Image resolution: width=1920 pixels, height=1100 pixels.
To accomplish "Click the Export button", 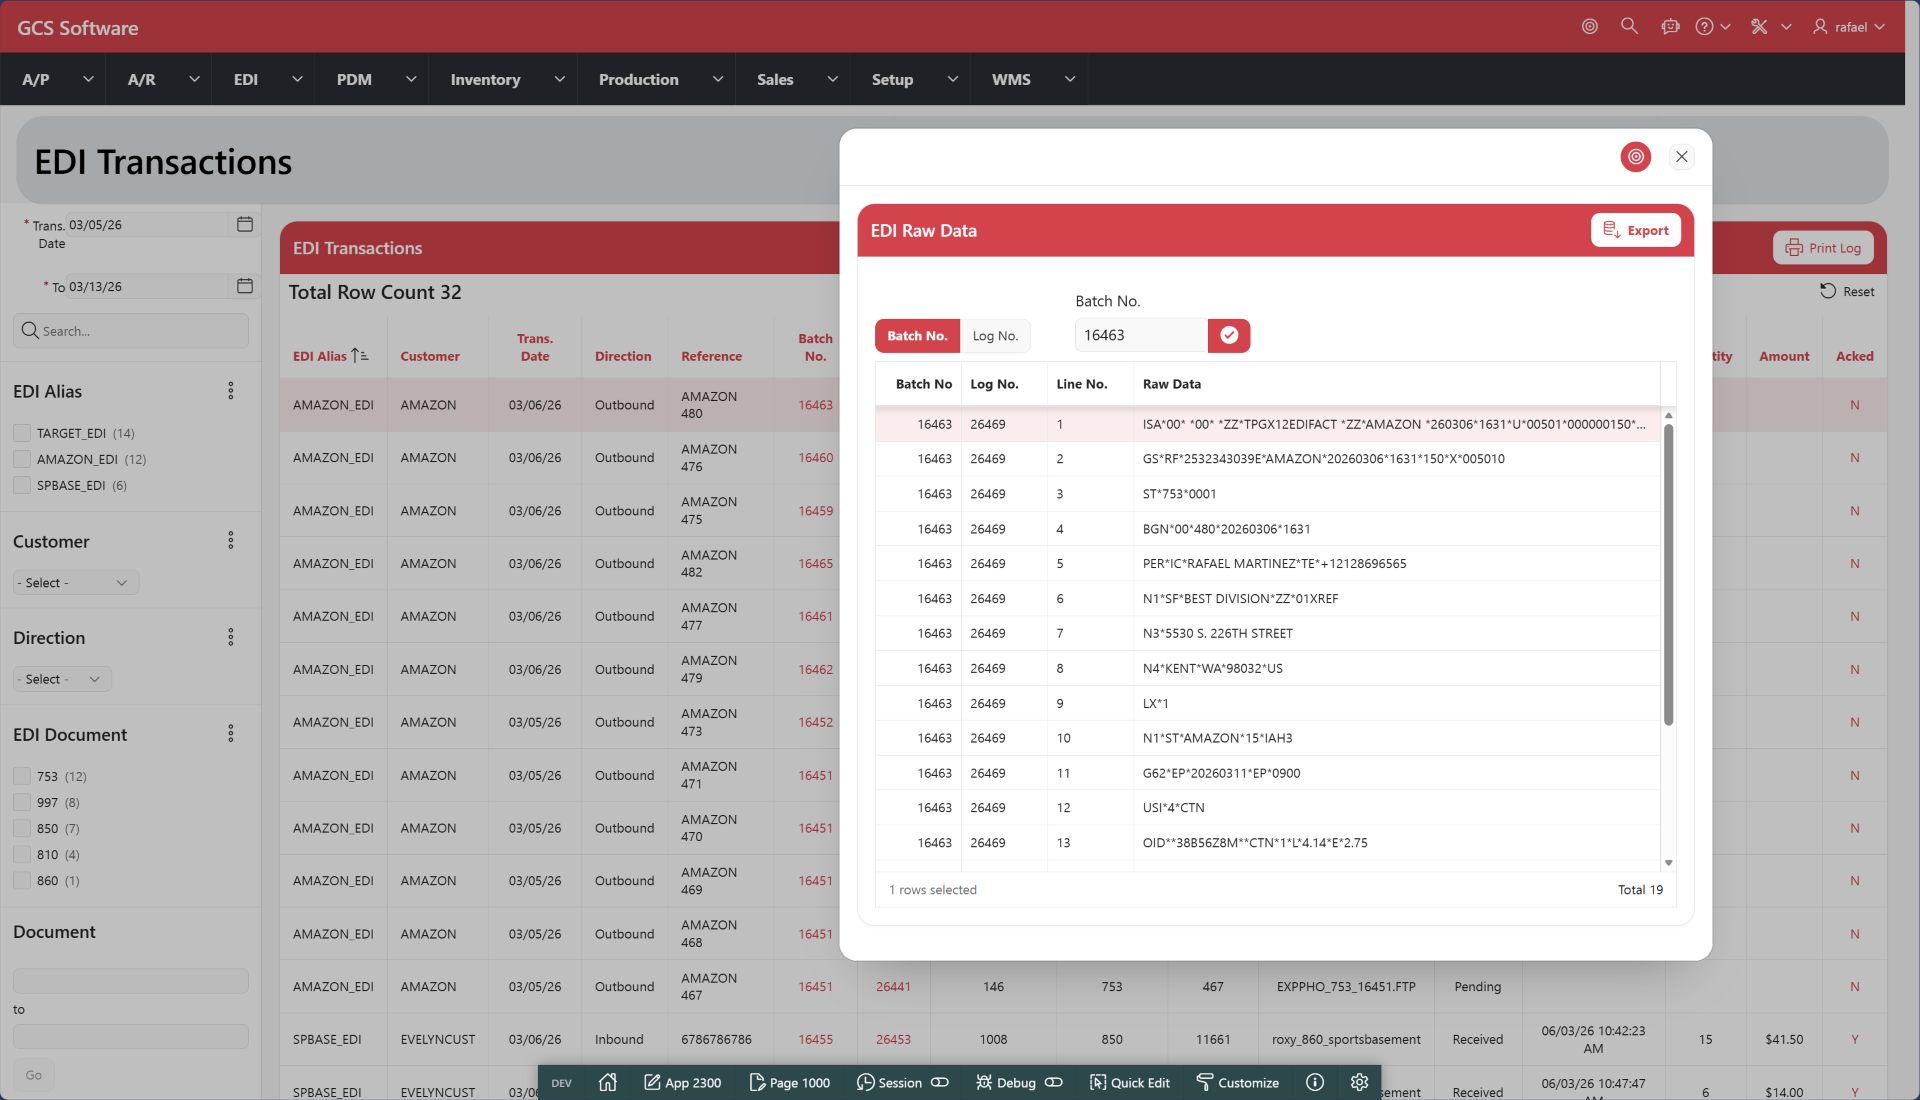I will click(x=1635, y=230).
